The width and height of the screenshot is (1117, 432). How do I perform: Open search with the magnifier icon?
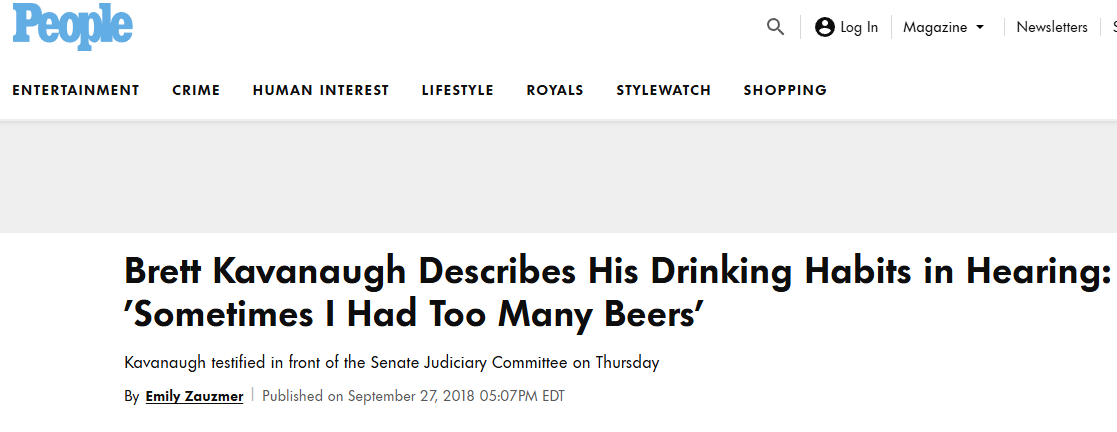[776, 27]
